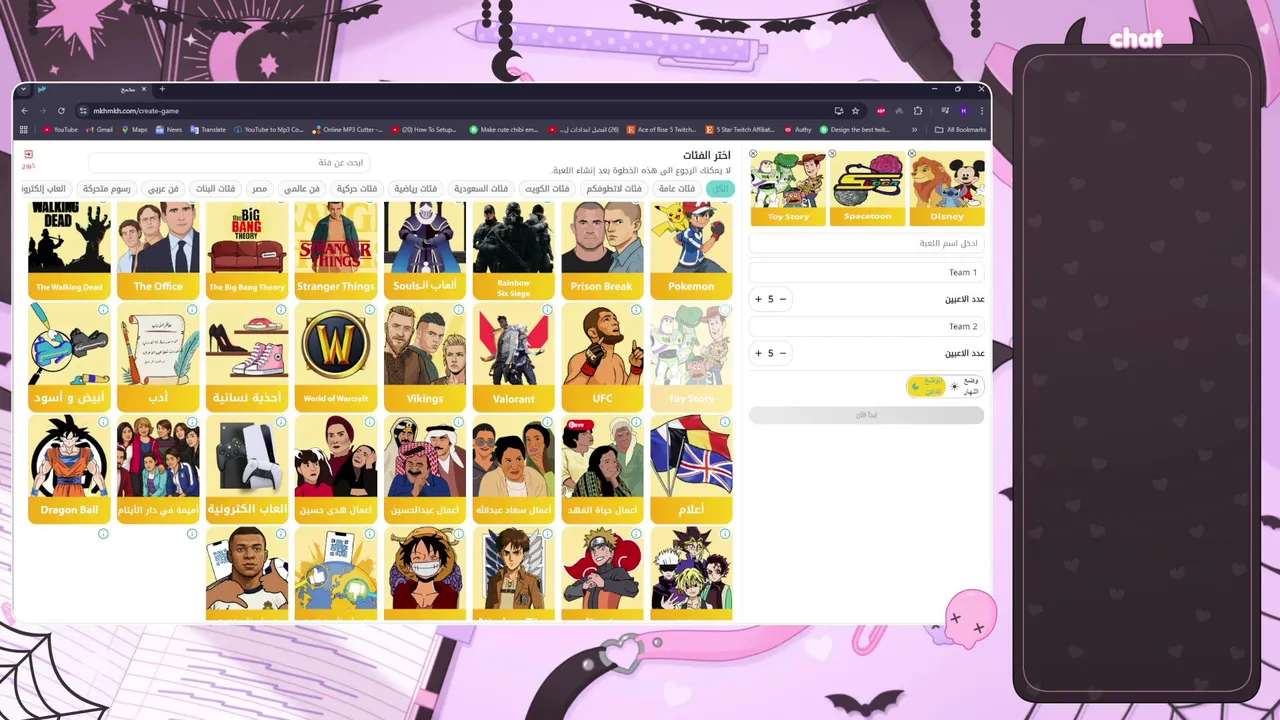The height and width of the screenshot is (720, 1280).
Task: Open the browser extensions puzzle icon
Action: tap(918, 111)
